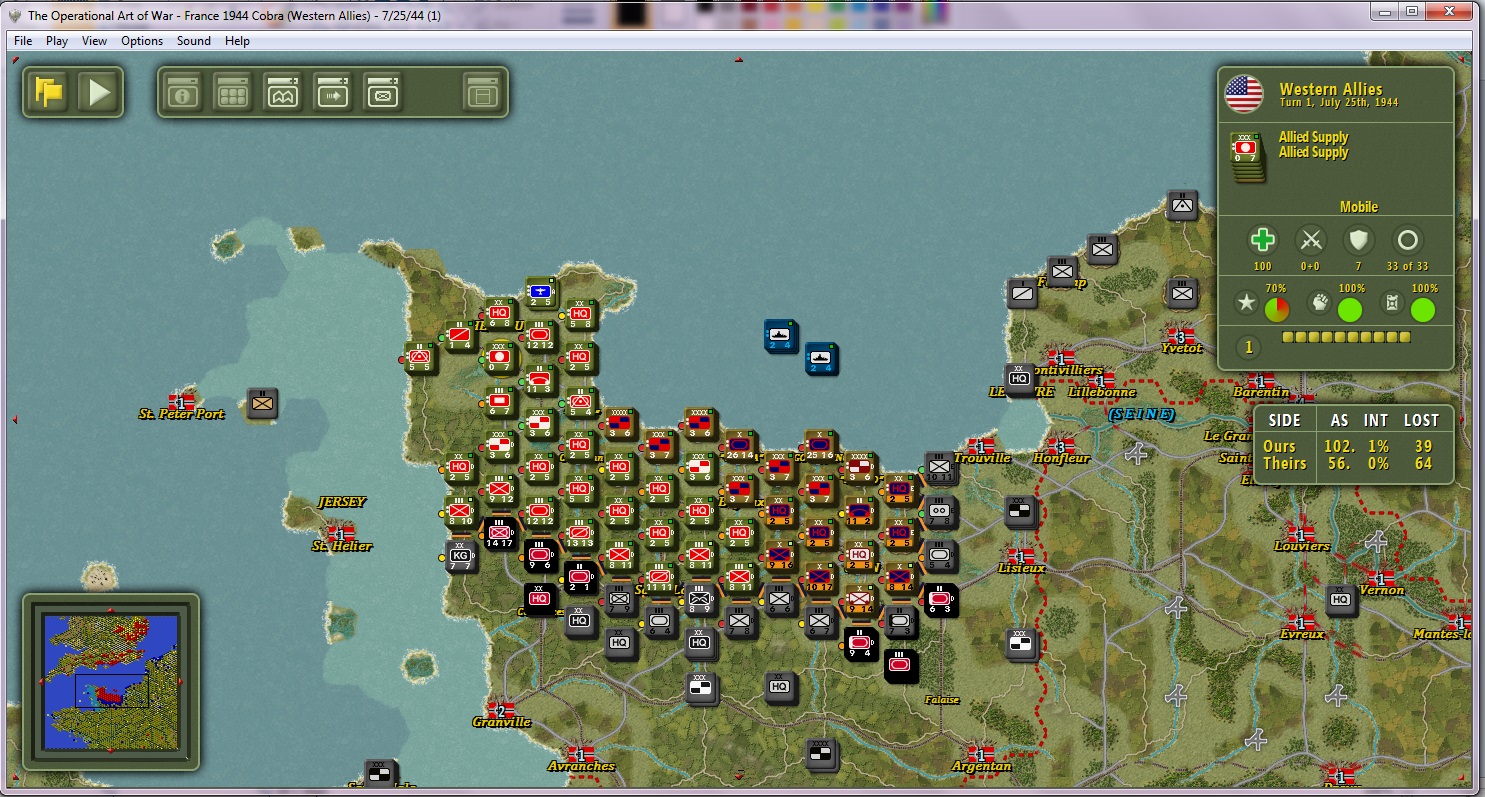Click the yellow flags toolbar button
This screenshot has height=797, width=1485.
coord(49,92)
